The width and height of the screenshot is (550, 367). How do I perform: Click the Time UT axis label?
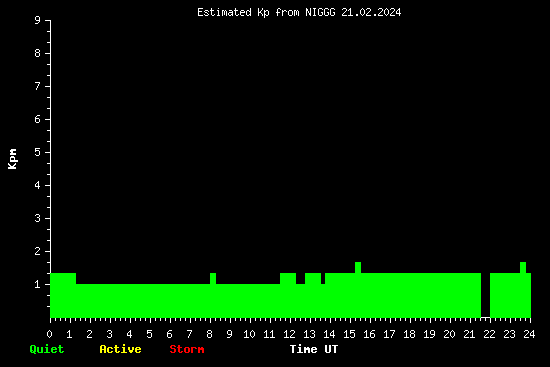coord(314,349)
